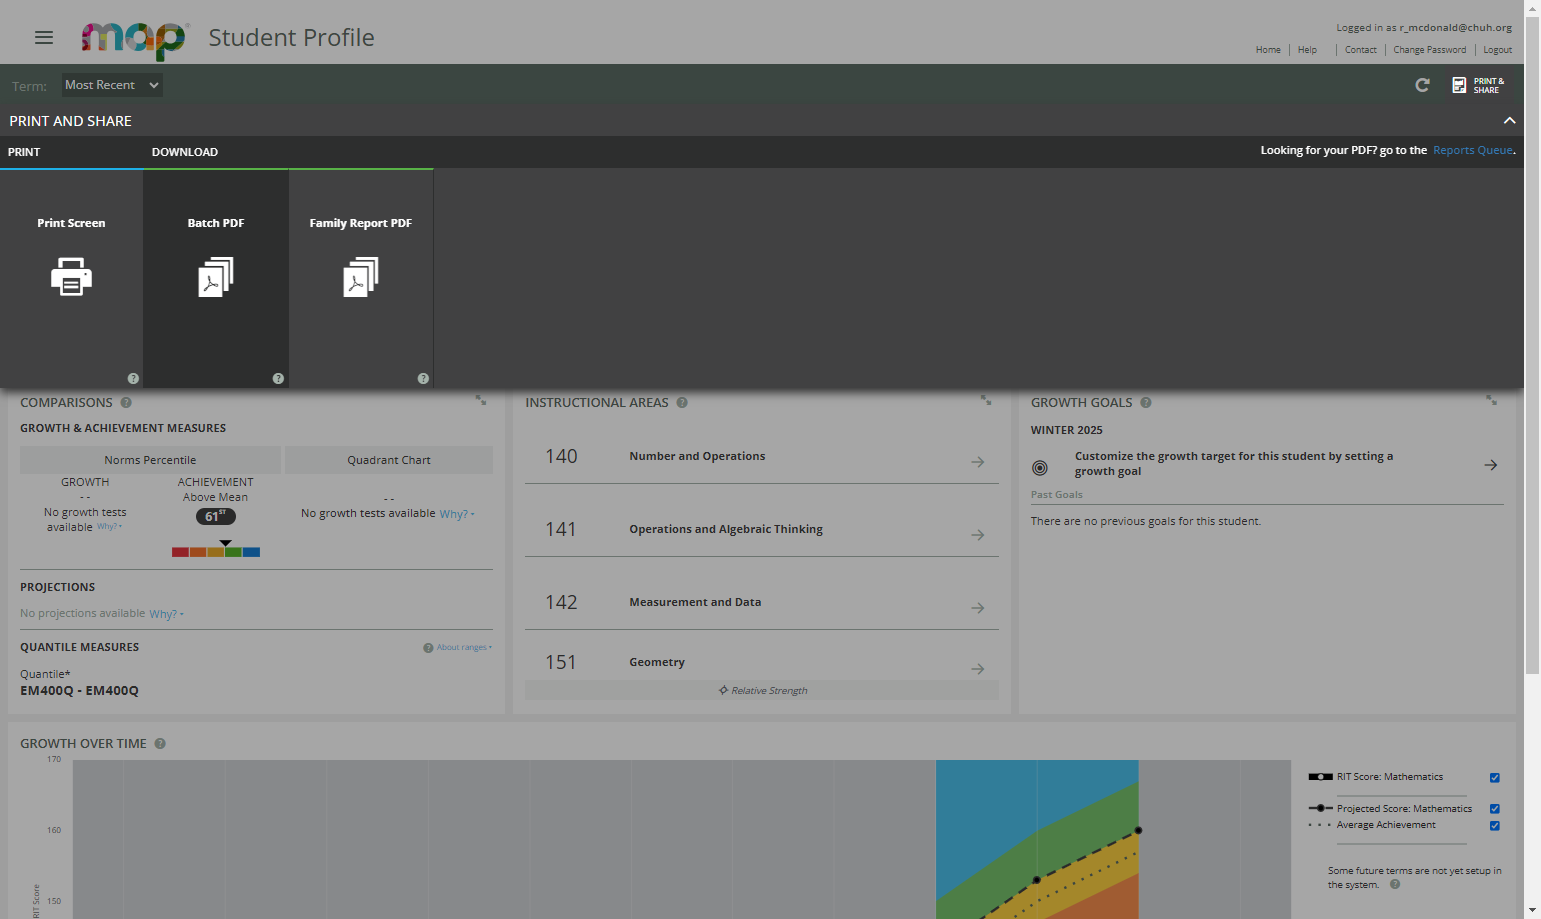This screenshot has height=919, width=1541.
Task: Uncheck the Average Achievement checkbox
Action: click(1495, 826)
